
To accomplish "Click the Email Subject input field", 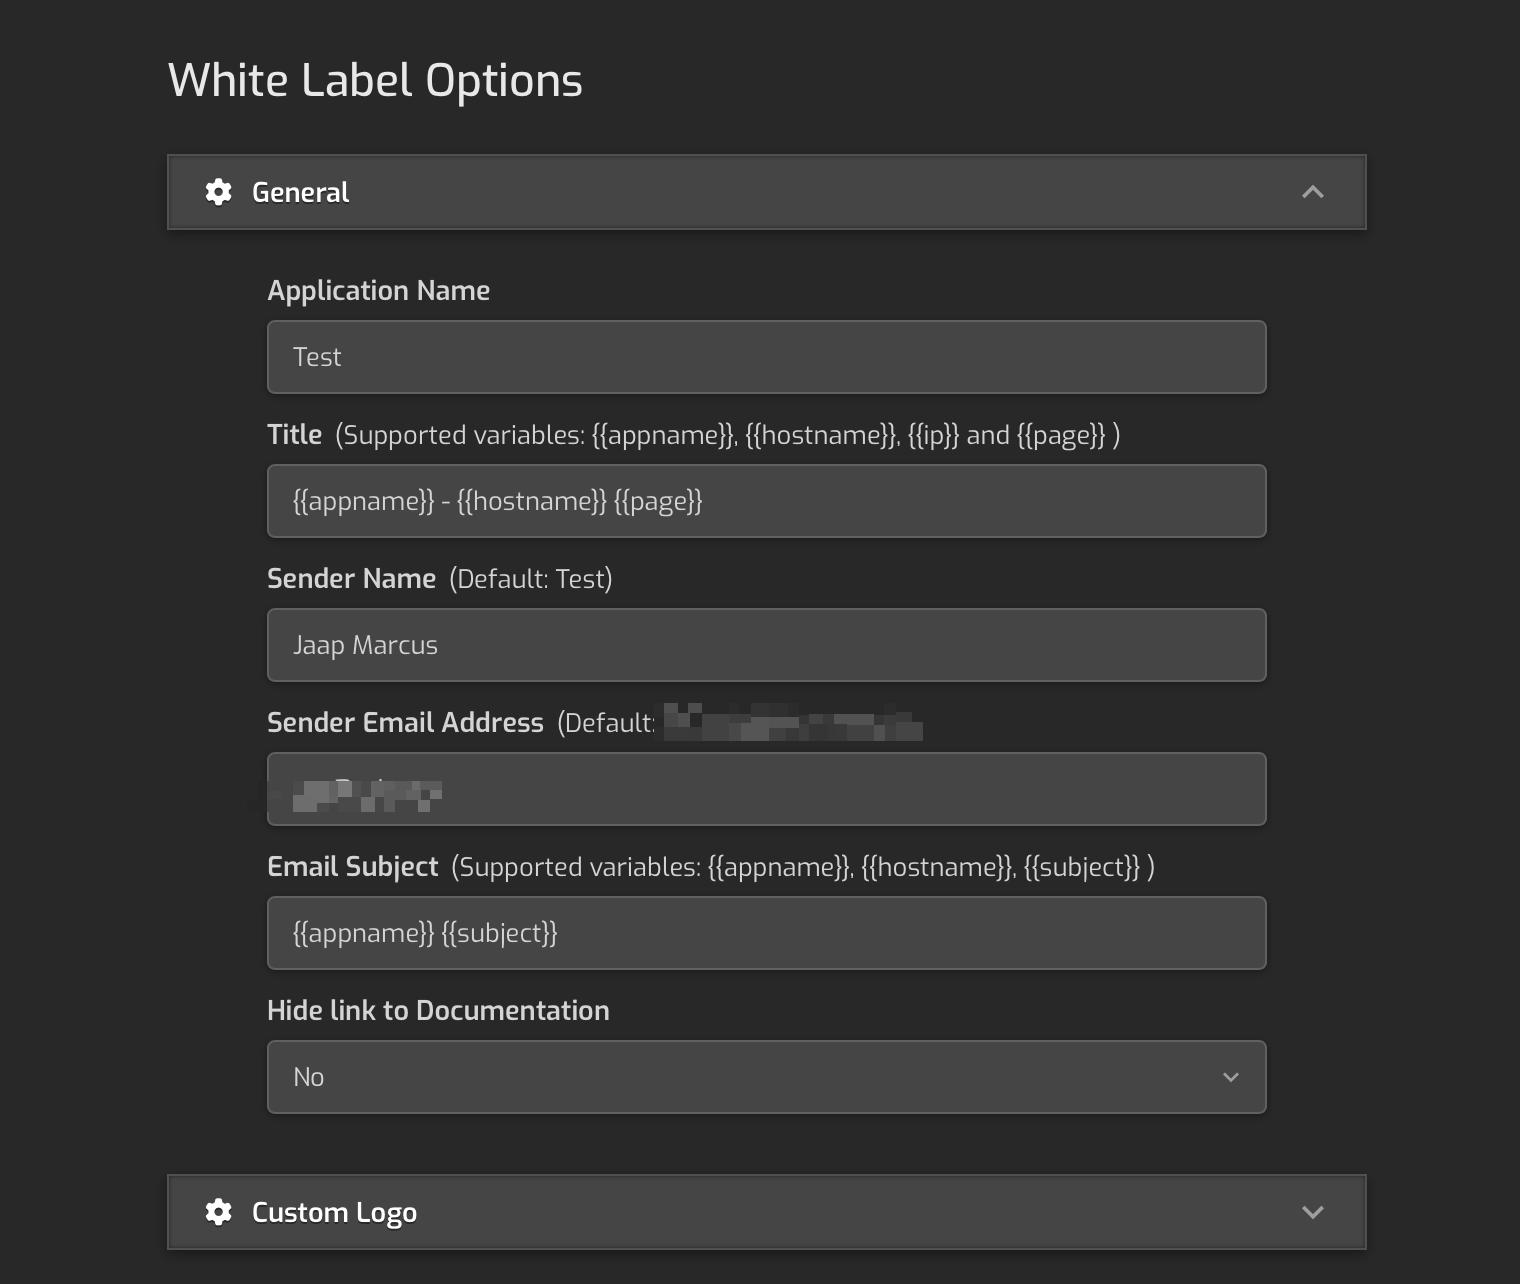I will [766, 933].
